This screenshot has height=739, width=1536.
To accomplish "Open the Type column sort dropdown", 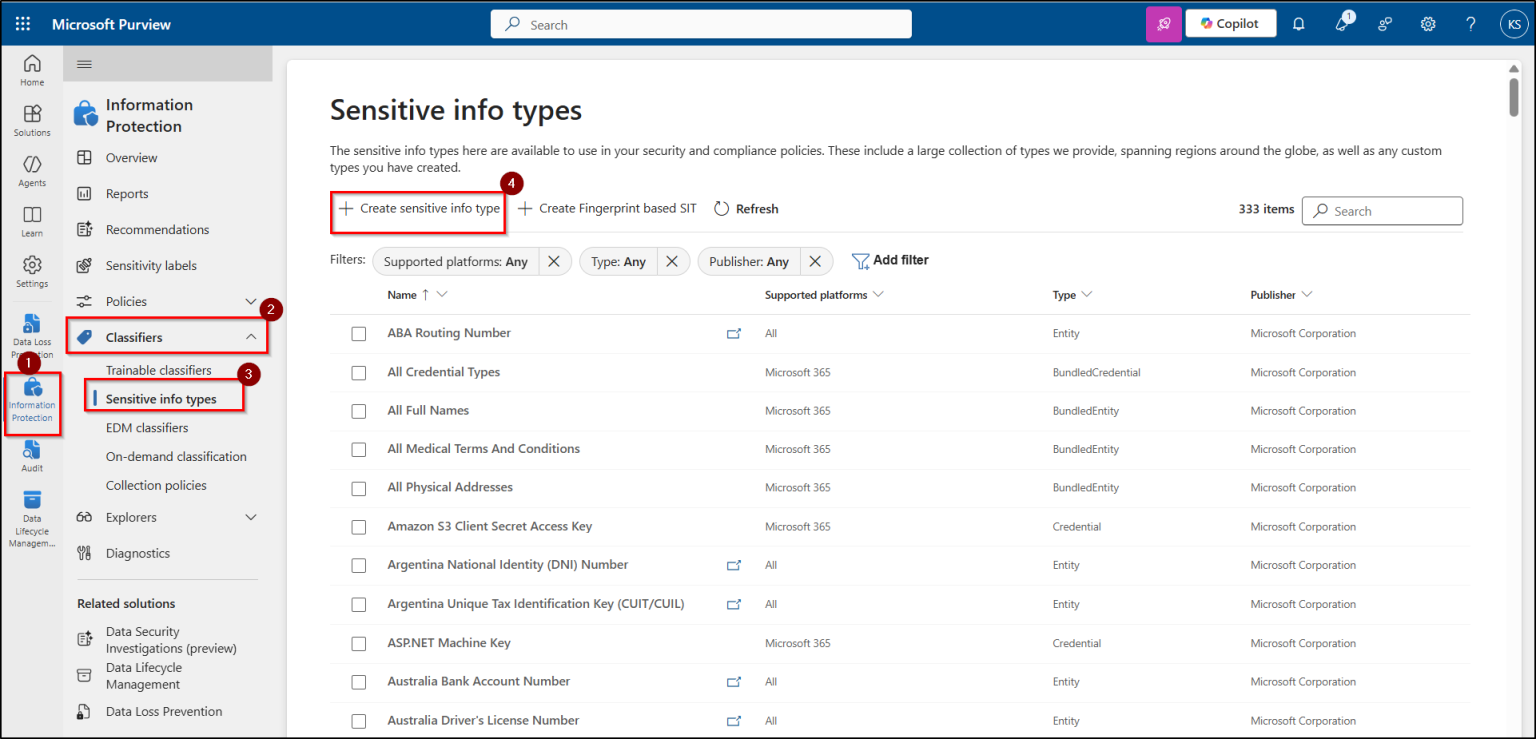I will (x=1088, y=294).
